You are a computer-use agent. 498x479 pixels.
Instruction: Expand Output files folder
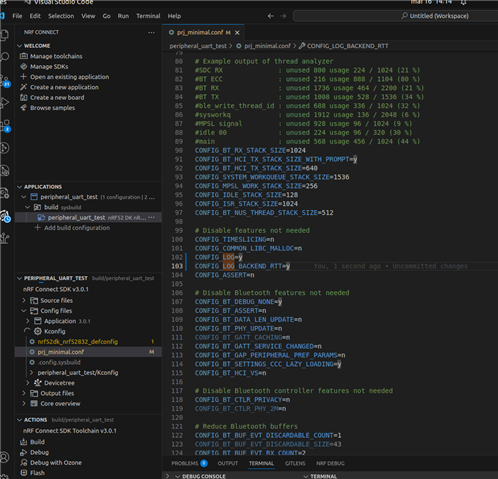24,393
